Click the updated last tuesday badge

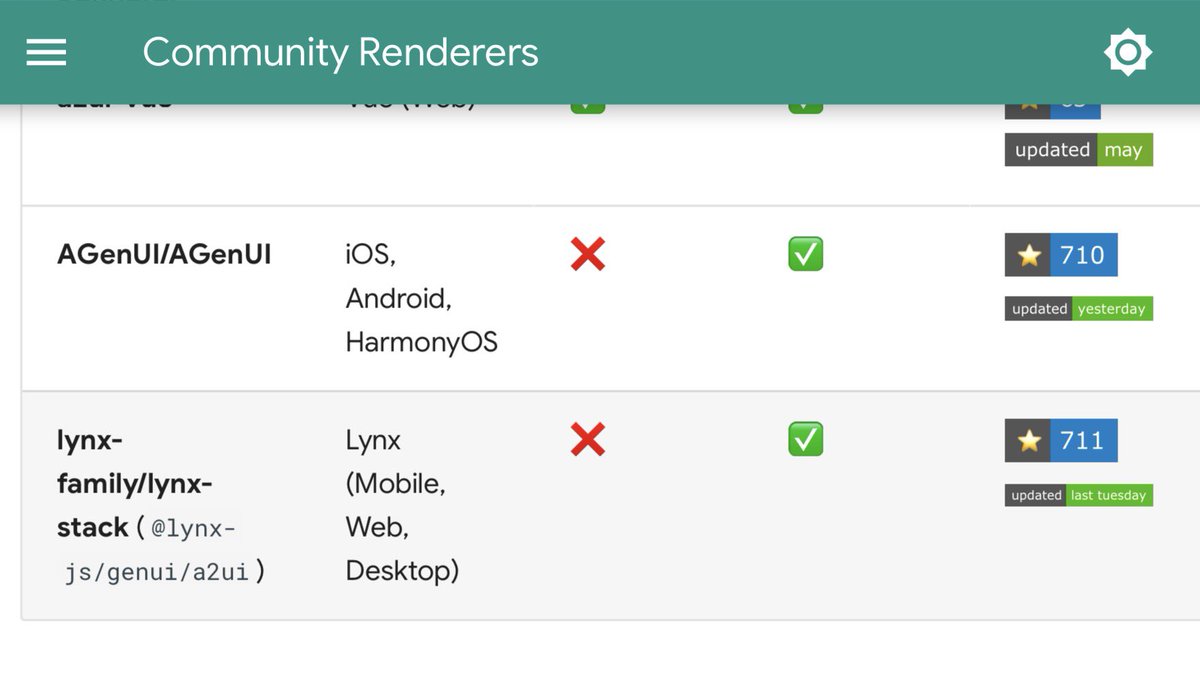tap(1079, 495)
